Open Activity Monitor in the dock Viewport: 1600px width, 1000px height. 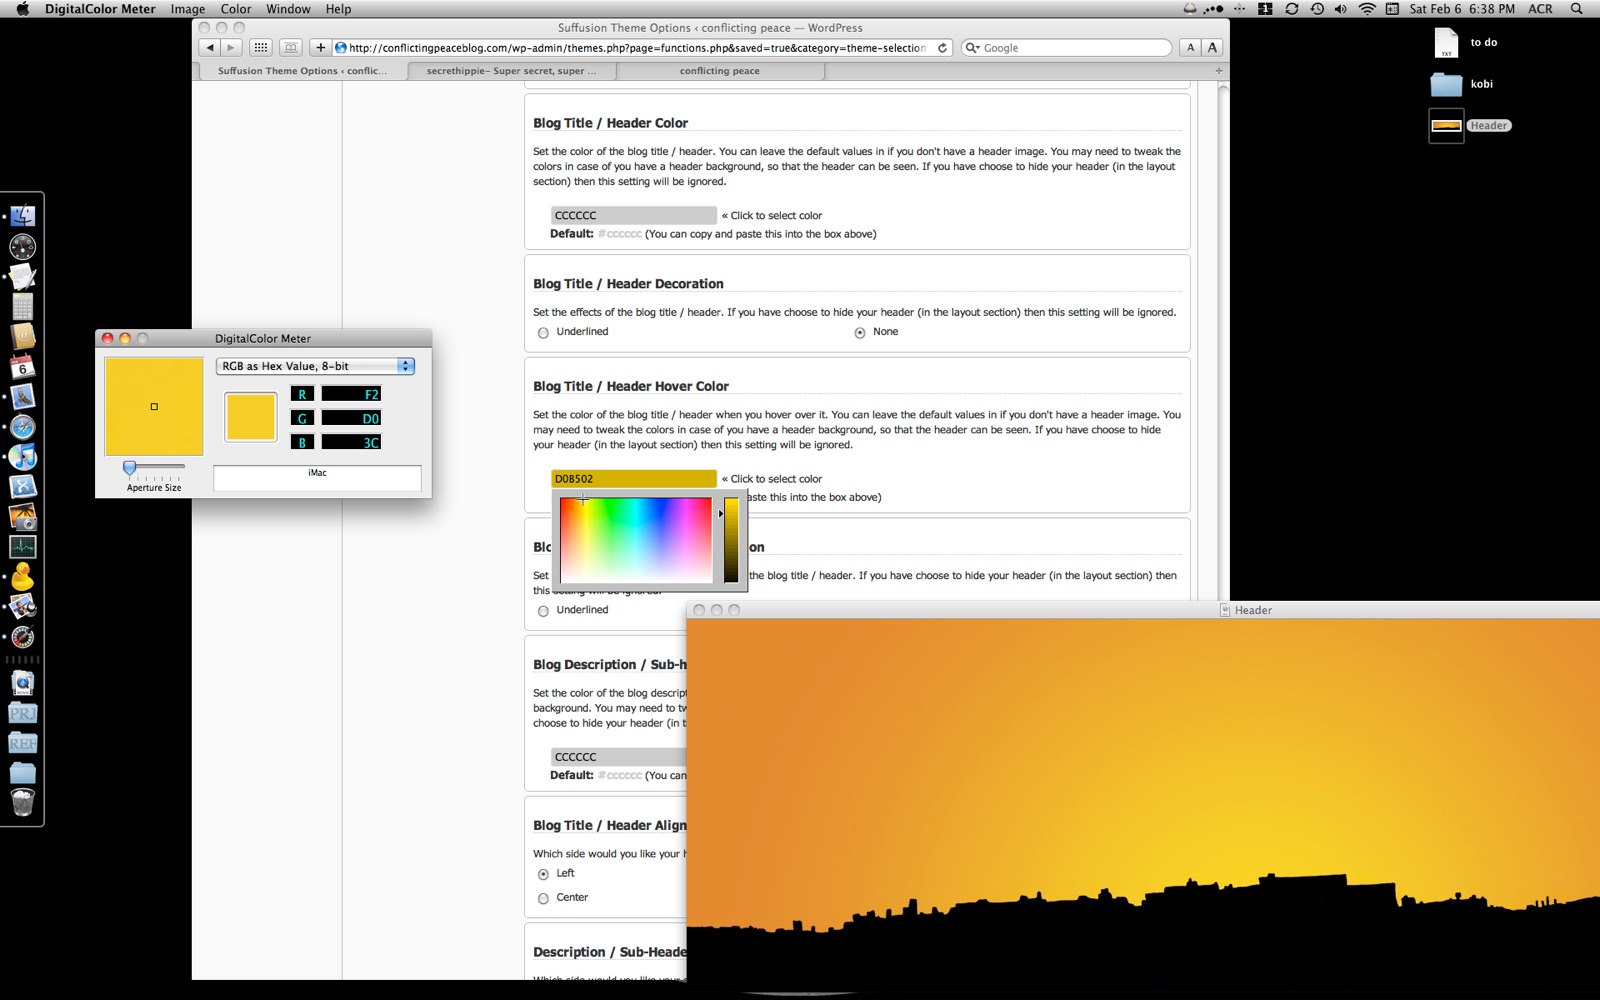coord(22,547)
